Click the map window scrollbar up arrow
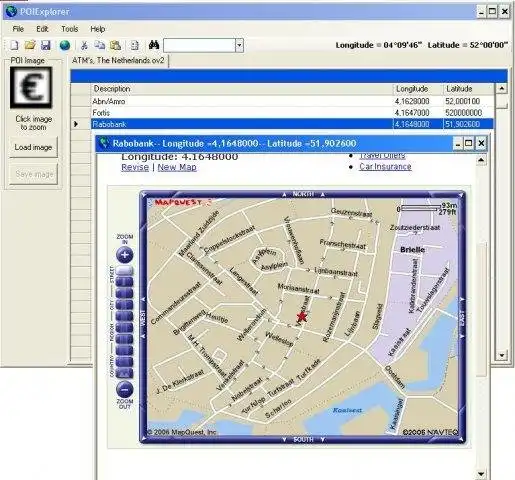This screenshot has width=515, height=480. (481, 160)
